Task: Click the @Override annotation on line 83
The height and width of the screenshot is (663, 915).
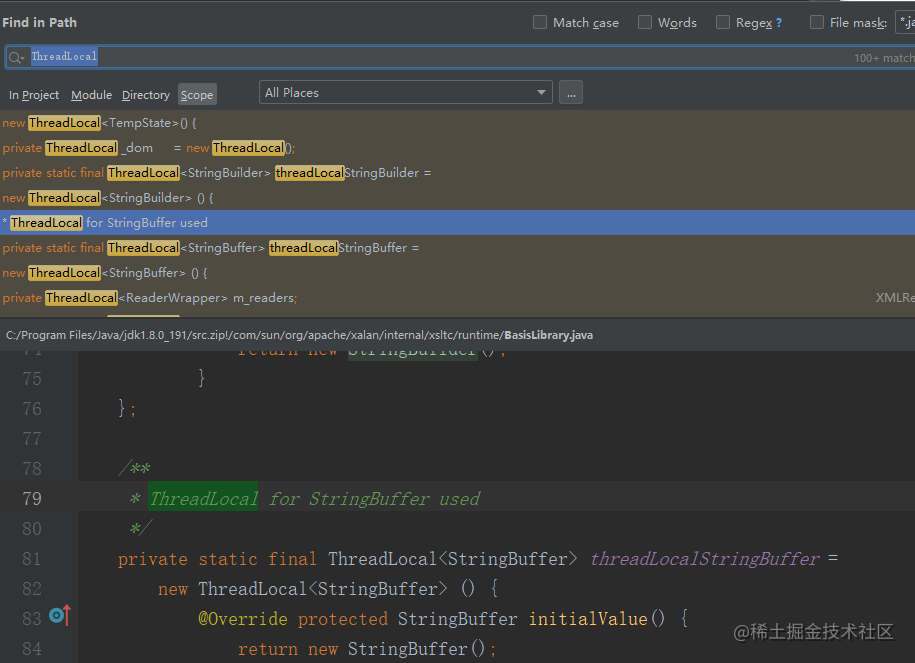Action: pyautogui.click(x=243, y=619)
